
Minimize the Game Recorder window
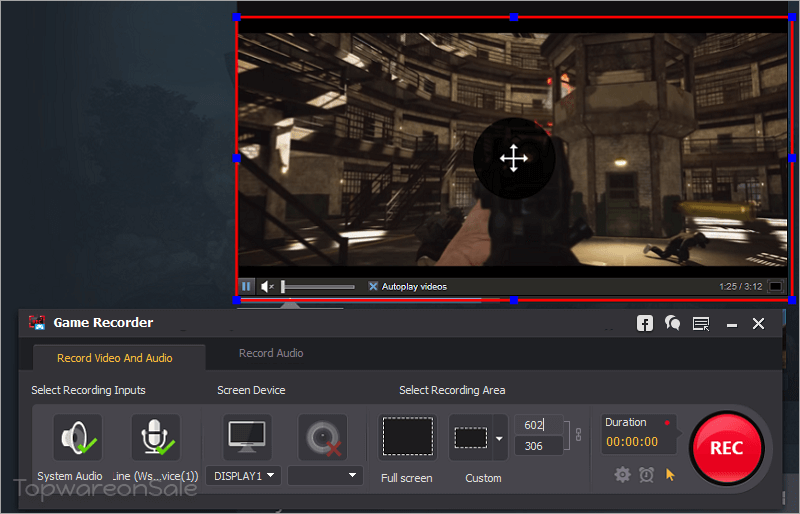[732, 325]
